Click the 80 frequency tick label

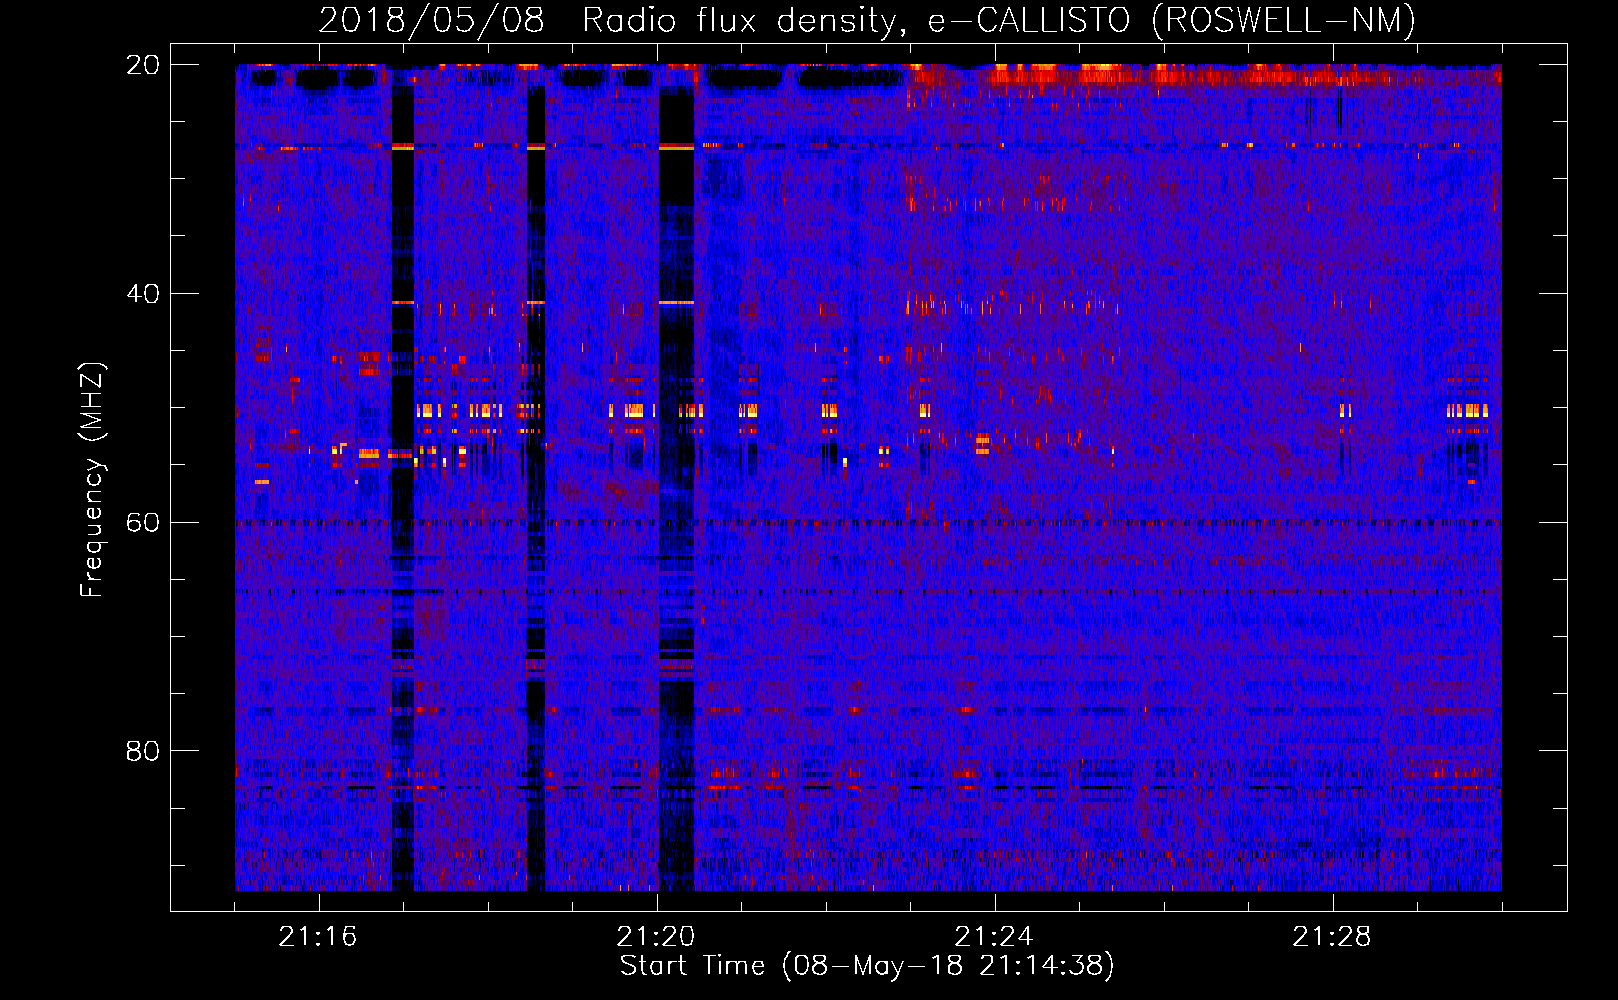[x=143, y=751]
